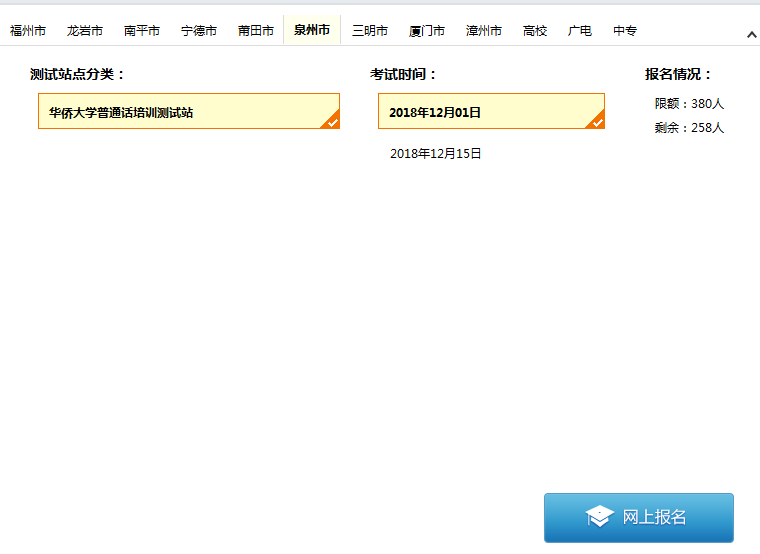The width and height of the screenshot is (760, 554).
Task: Select the 中专 tab
Action: point(625,31)
